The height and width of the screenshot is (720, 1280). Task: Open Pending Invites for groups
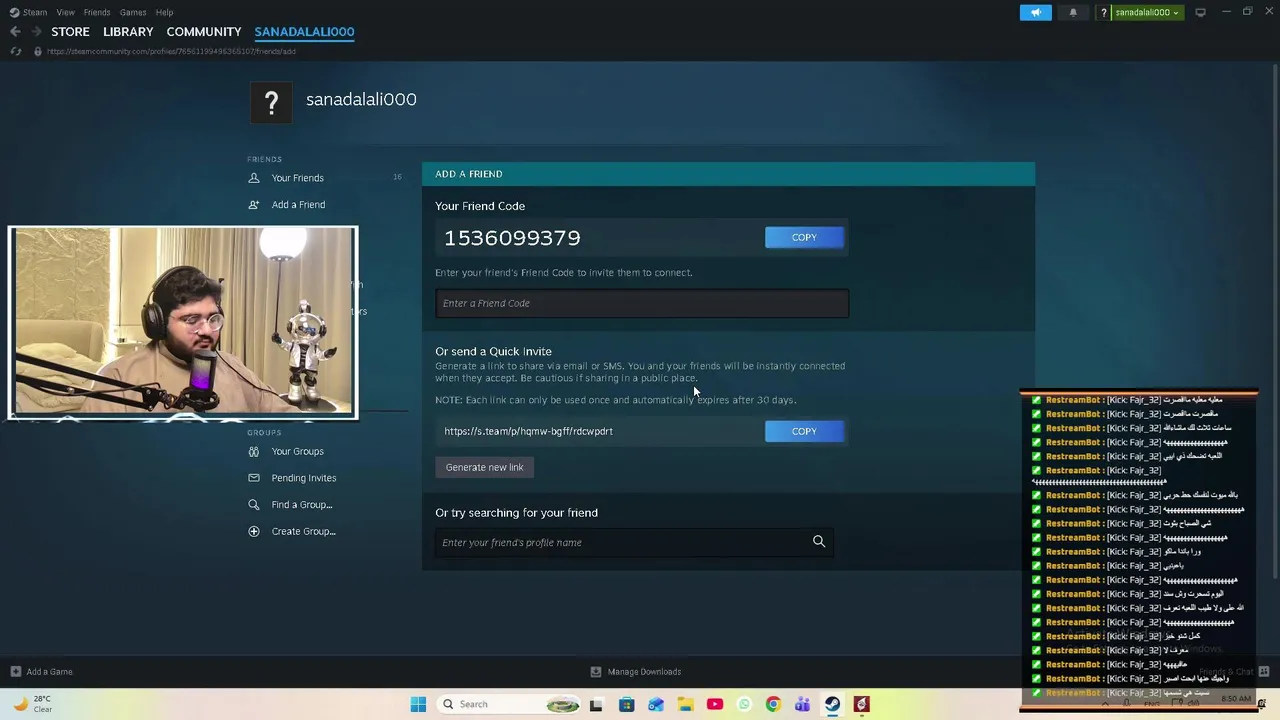click(304, 478)
